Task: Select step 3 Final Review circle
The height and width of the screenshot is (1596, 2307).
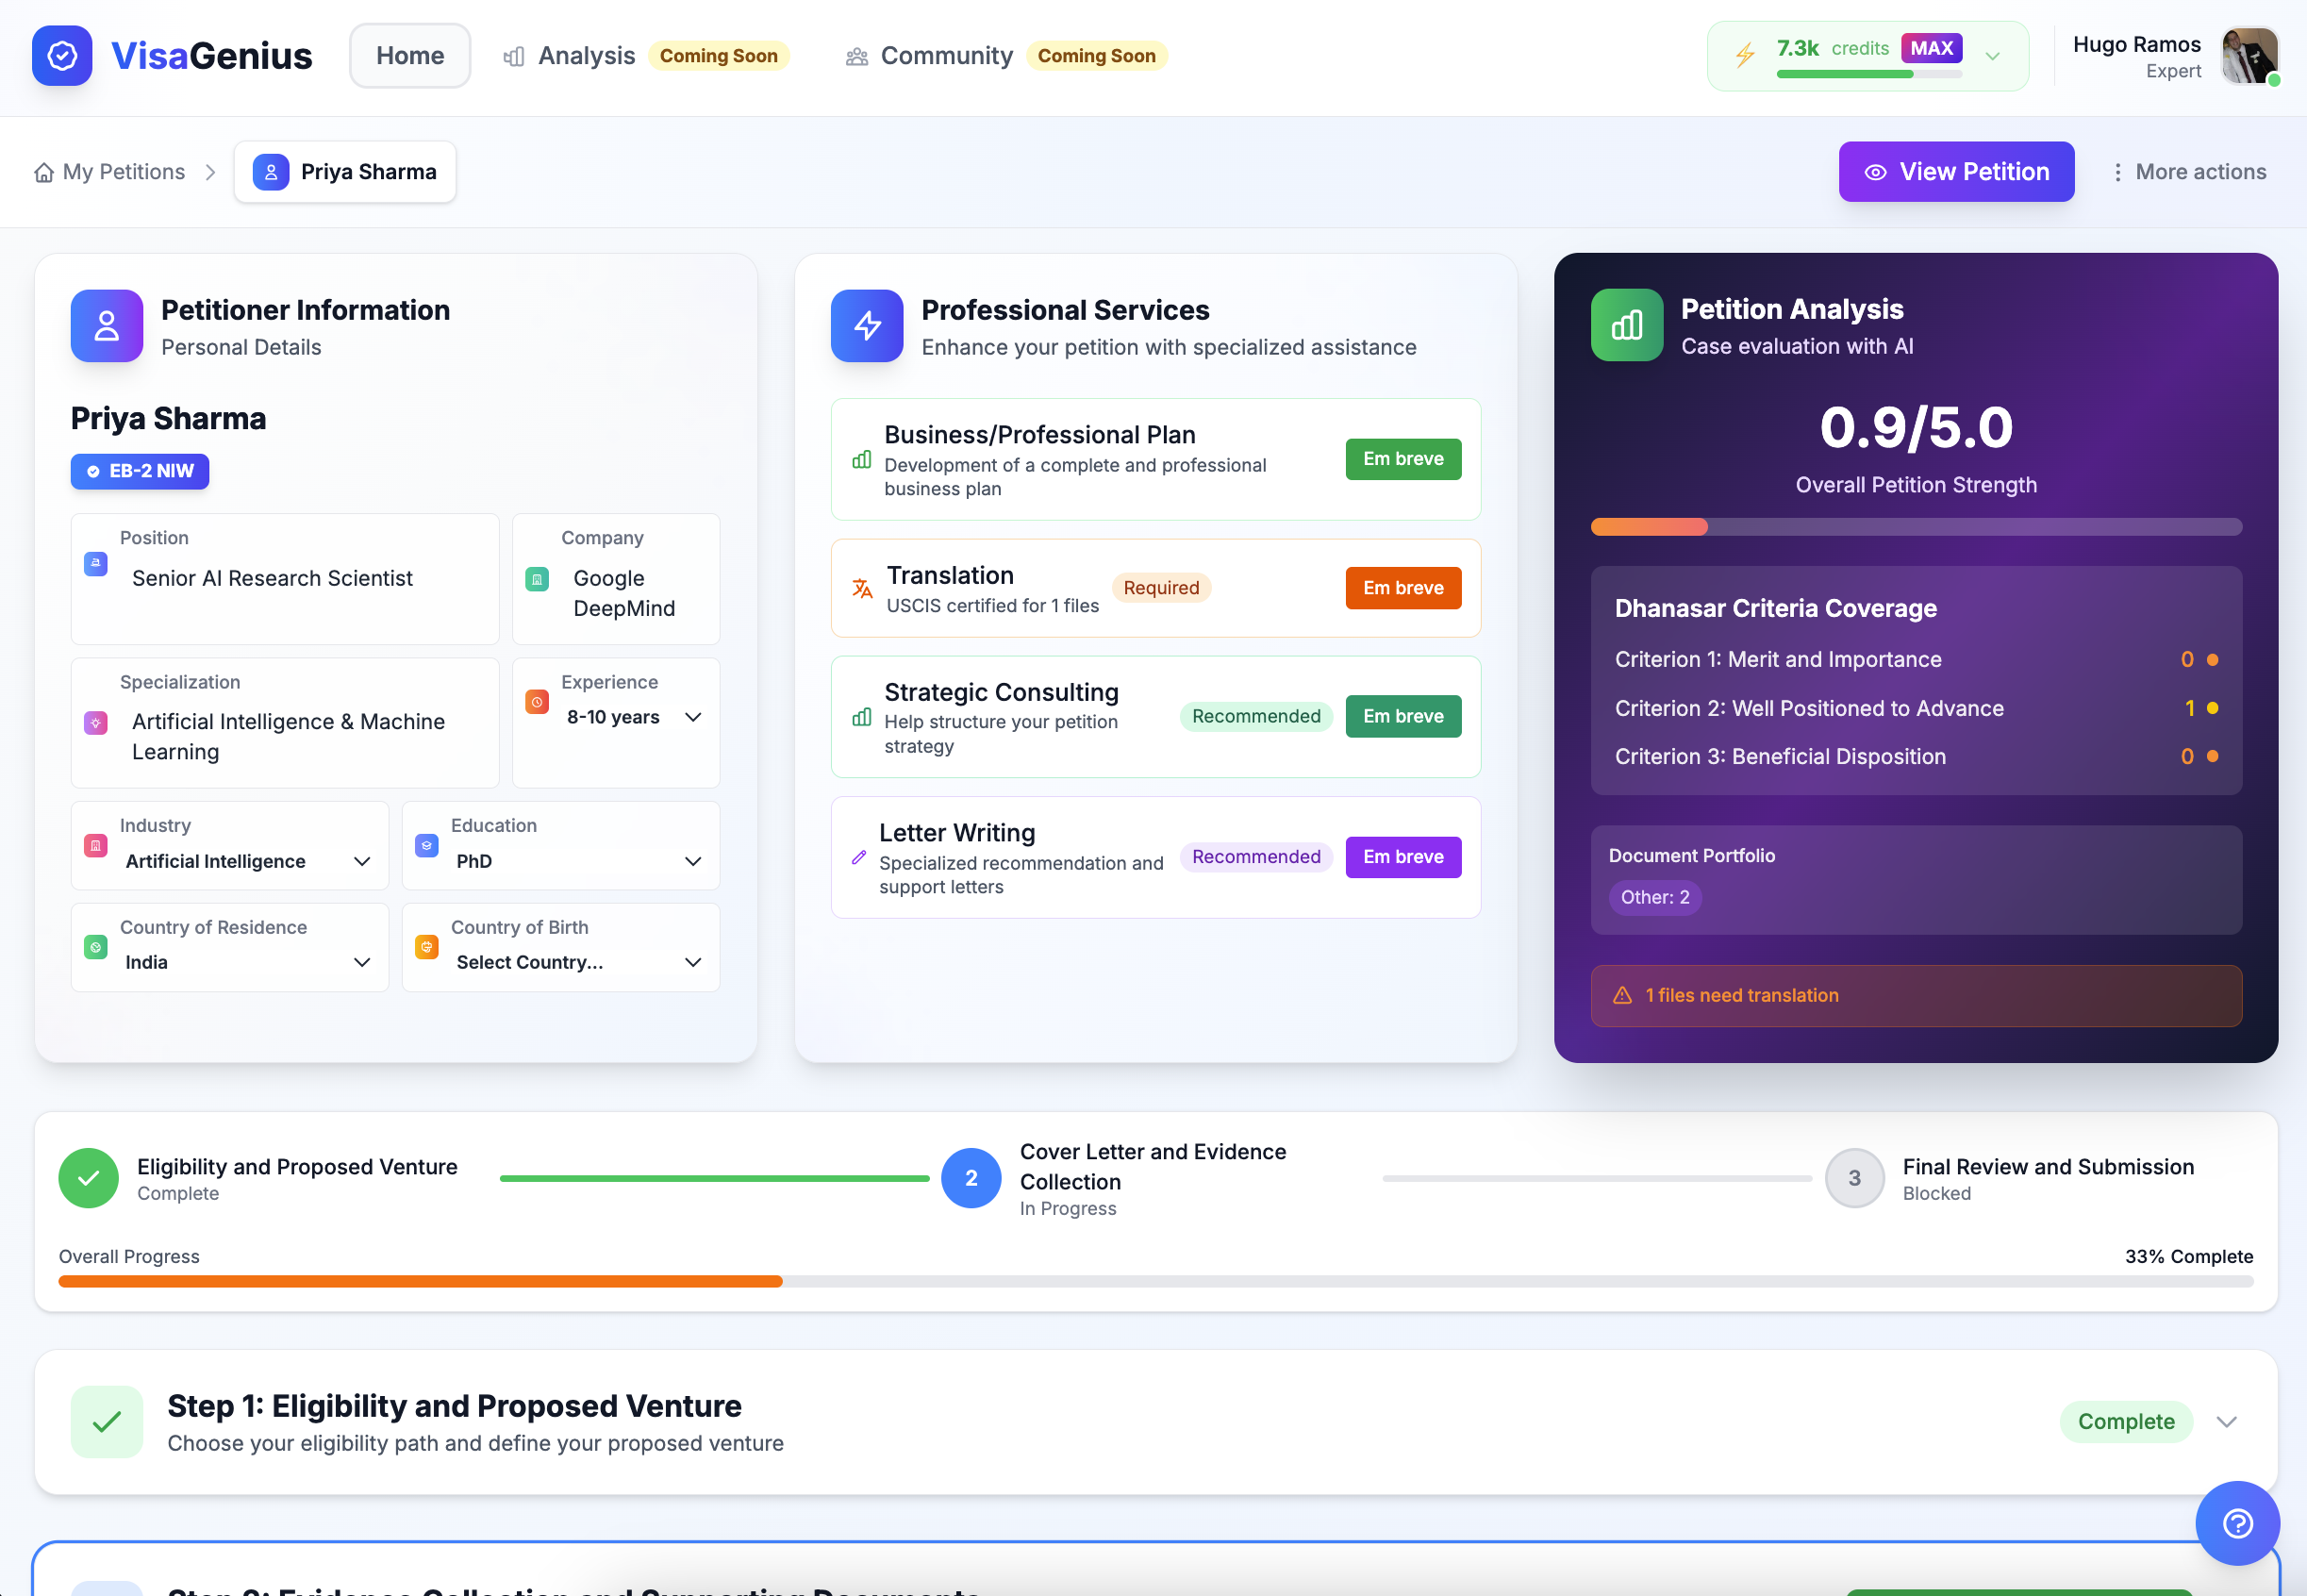Action: click(1854, 1178)
